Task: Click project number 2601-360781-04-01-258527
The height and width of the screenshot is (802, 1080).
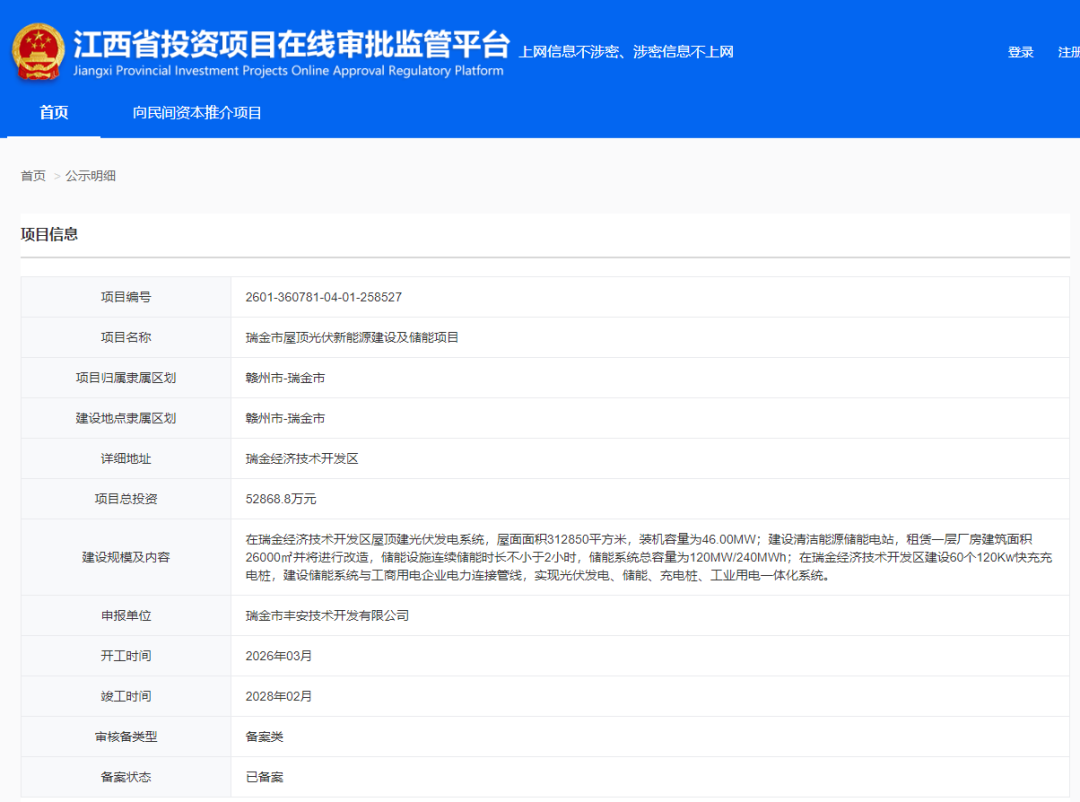Action: tap(323, 297)
